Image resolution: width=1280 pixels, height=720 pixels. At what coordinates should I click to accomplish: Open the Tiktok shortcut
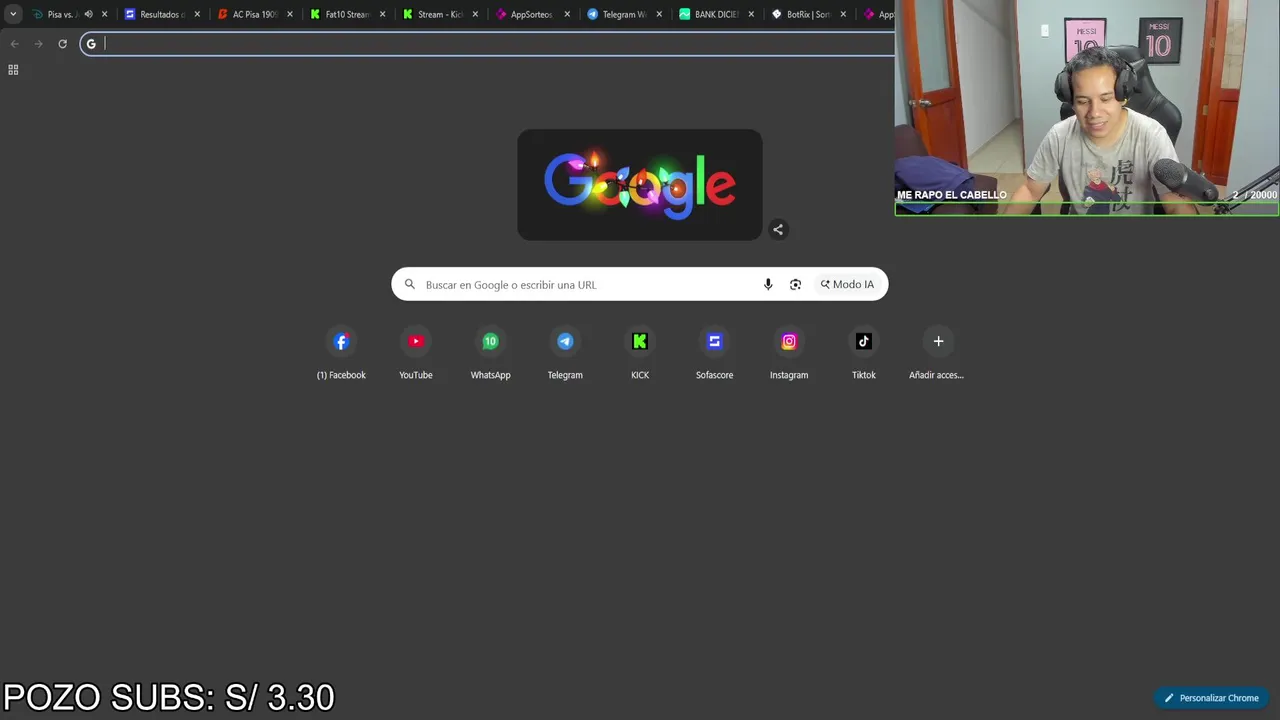864,354
